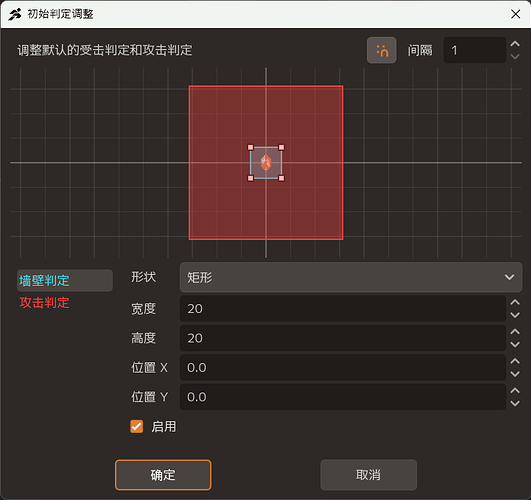Click the 宽度 input field
The image size is (531, 500).
coord(343,309)
